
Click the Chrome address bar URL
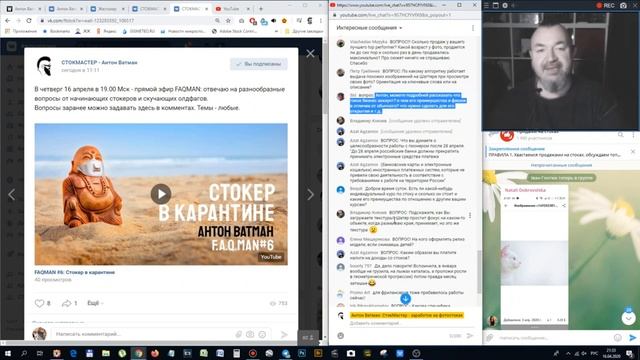tap(92, 20)
